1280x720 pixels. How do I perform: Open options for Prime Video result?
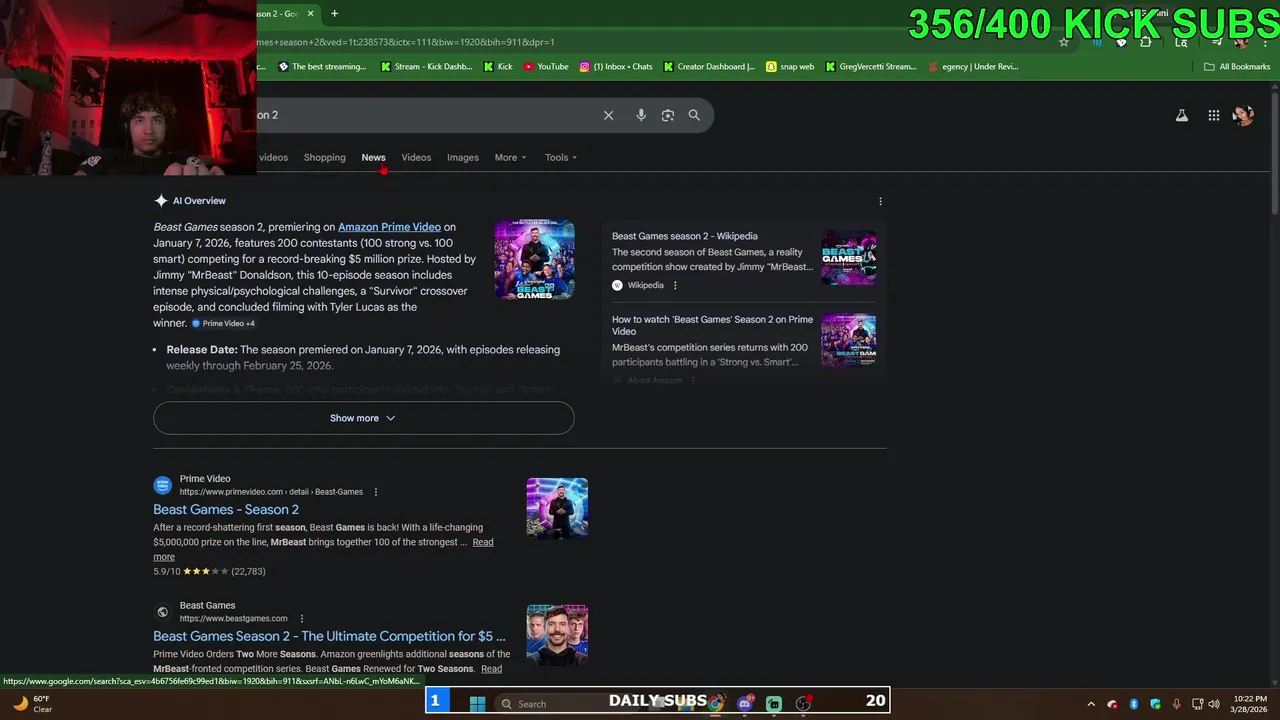(x=376, y=492)
